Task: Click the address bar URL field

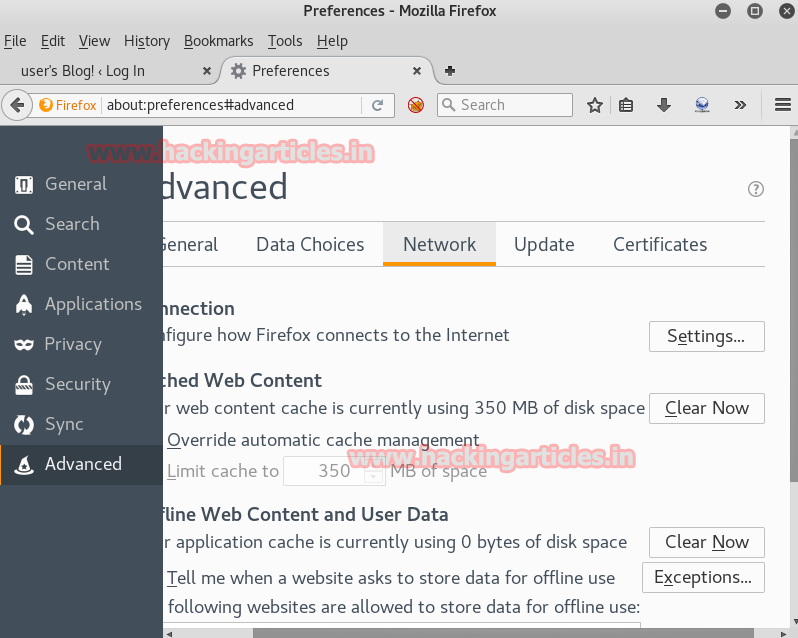Action: [232, 105]
